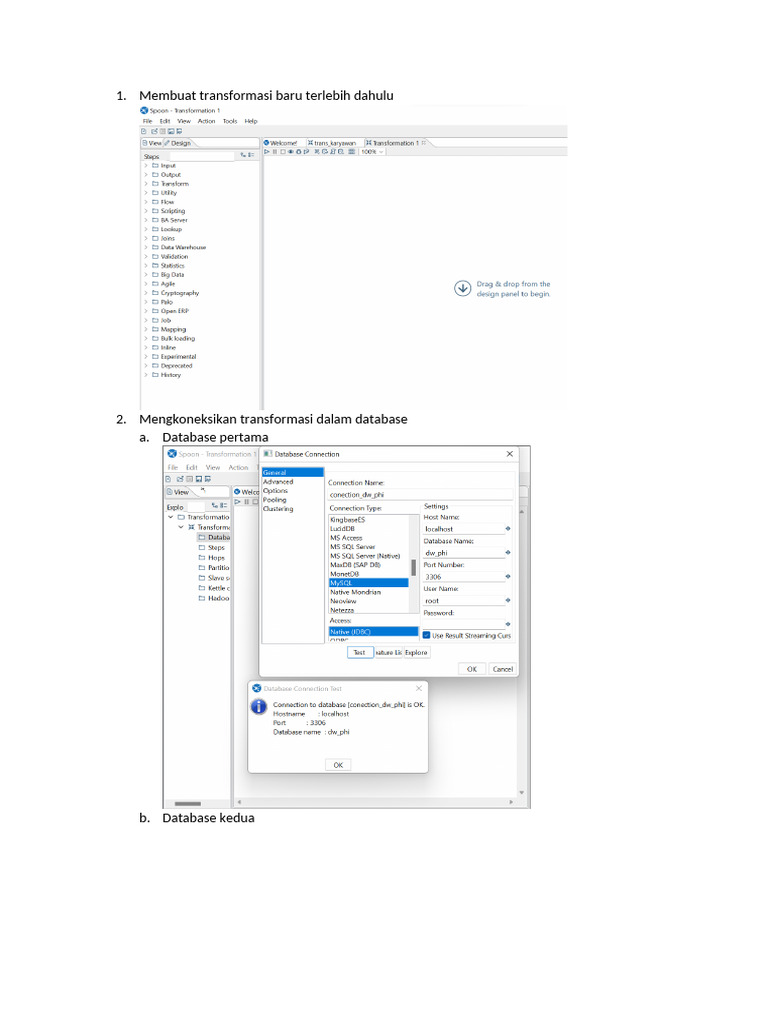The height and width of the screenshot is (1024, 768).
Task: Select MySQL in Connection Type list
Action: [x=368, y=583]
